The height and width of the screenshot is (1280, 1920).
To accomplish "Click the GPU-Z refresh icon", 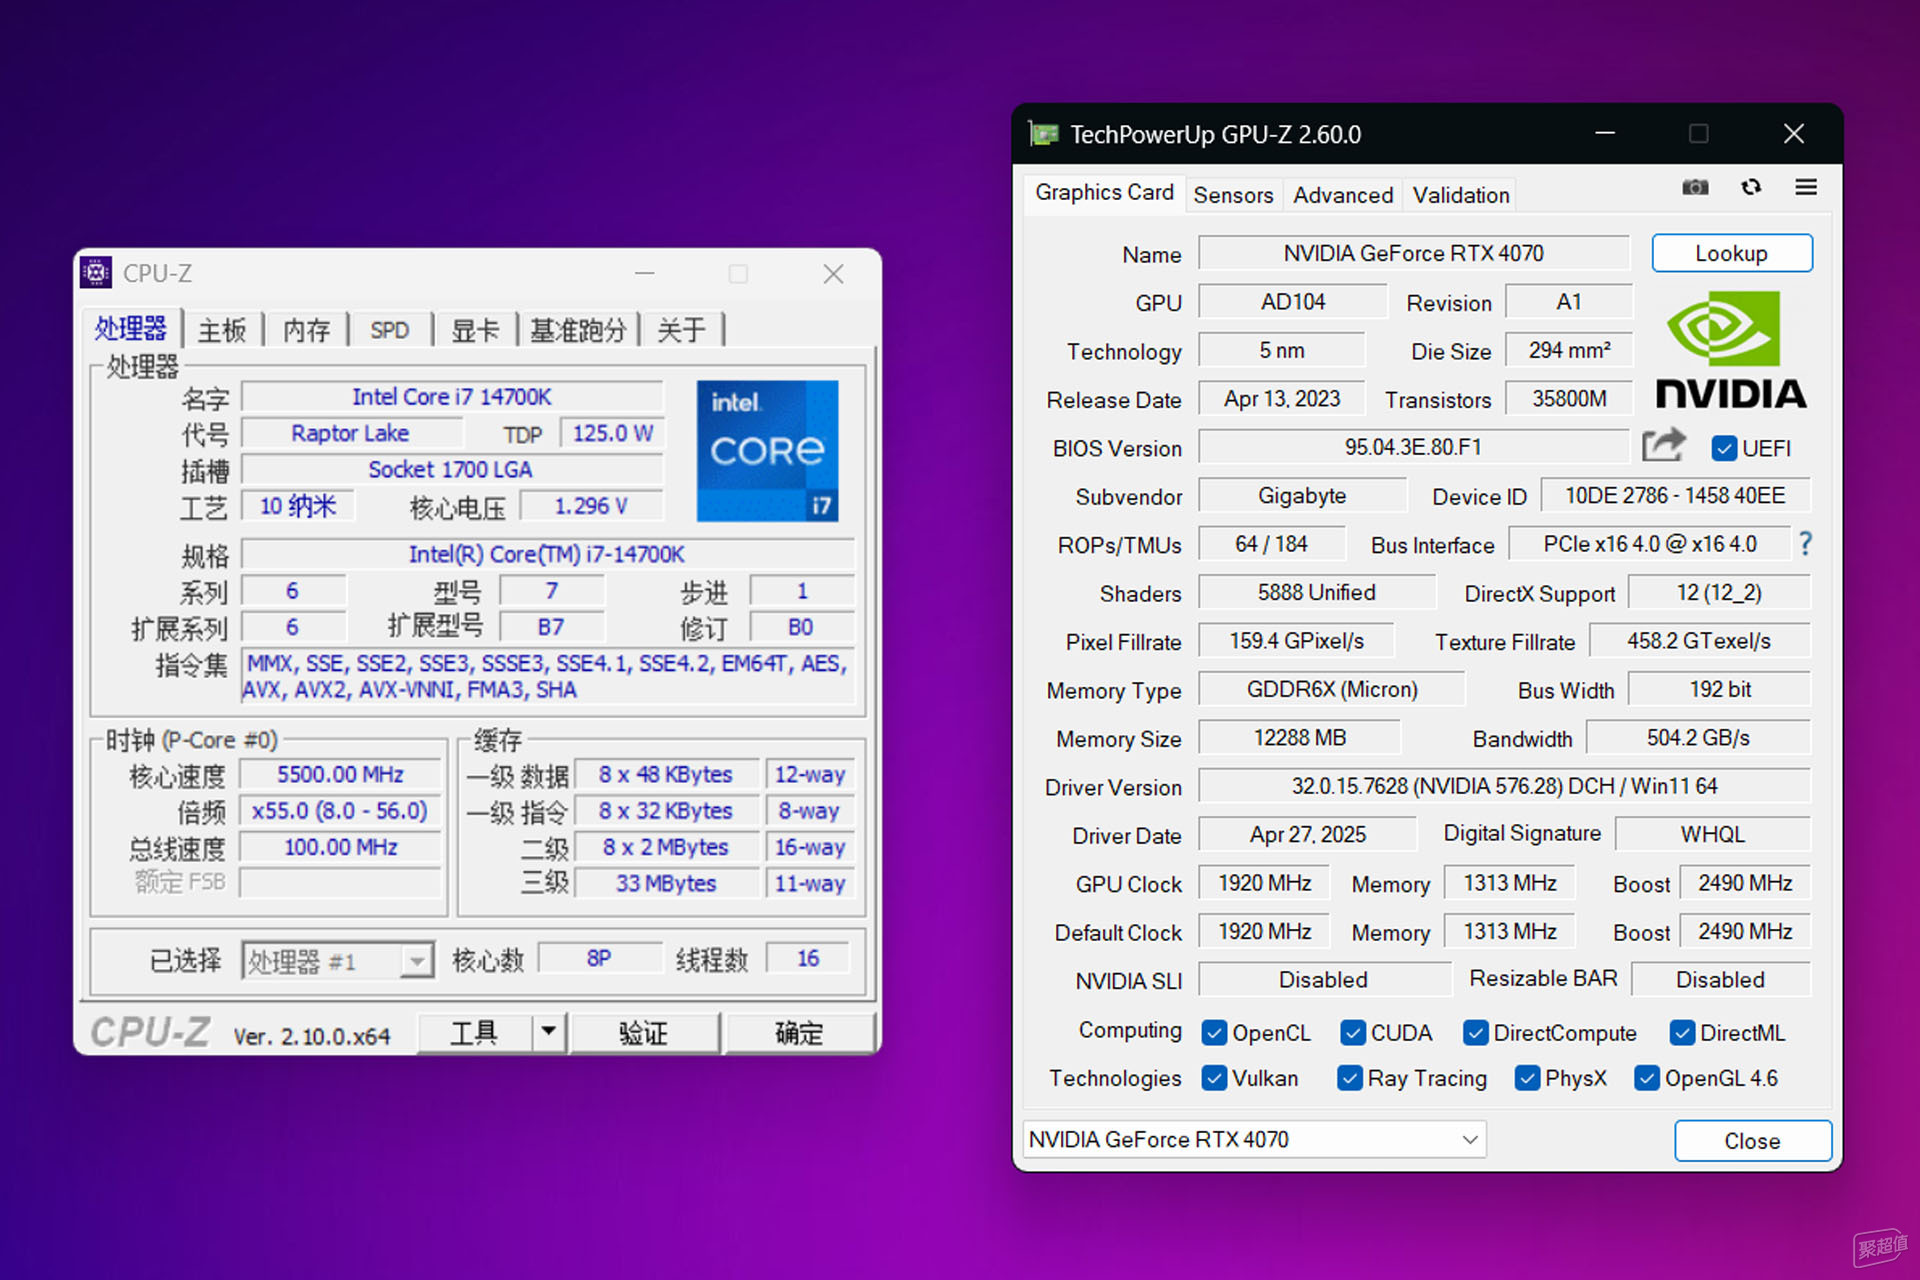I will click(x=1751, y=187).
